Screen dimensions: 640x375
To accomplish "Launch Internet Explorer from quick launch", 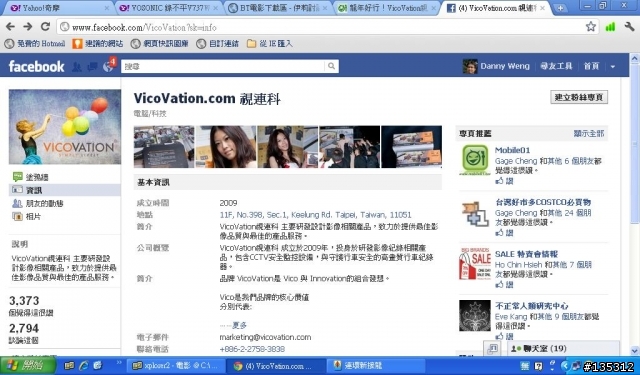I will click(84, 366).
